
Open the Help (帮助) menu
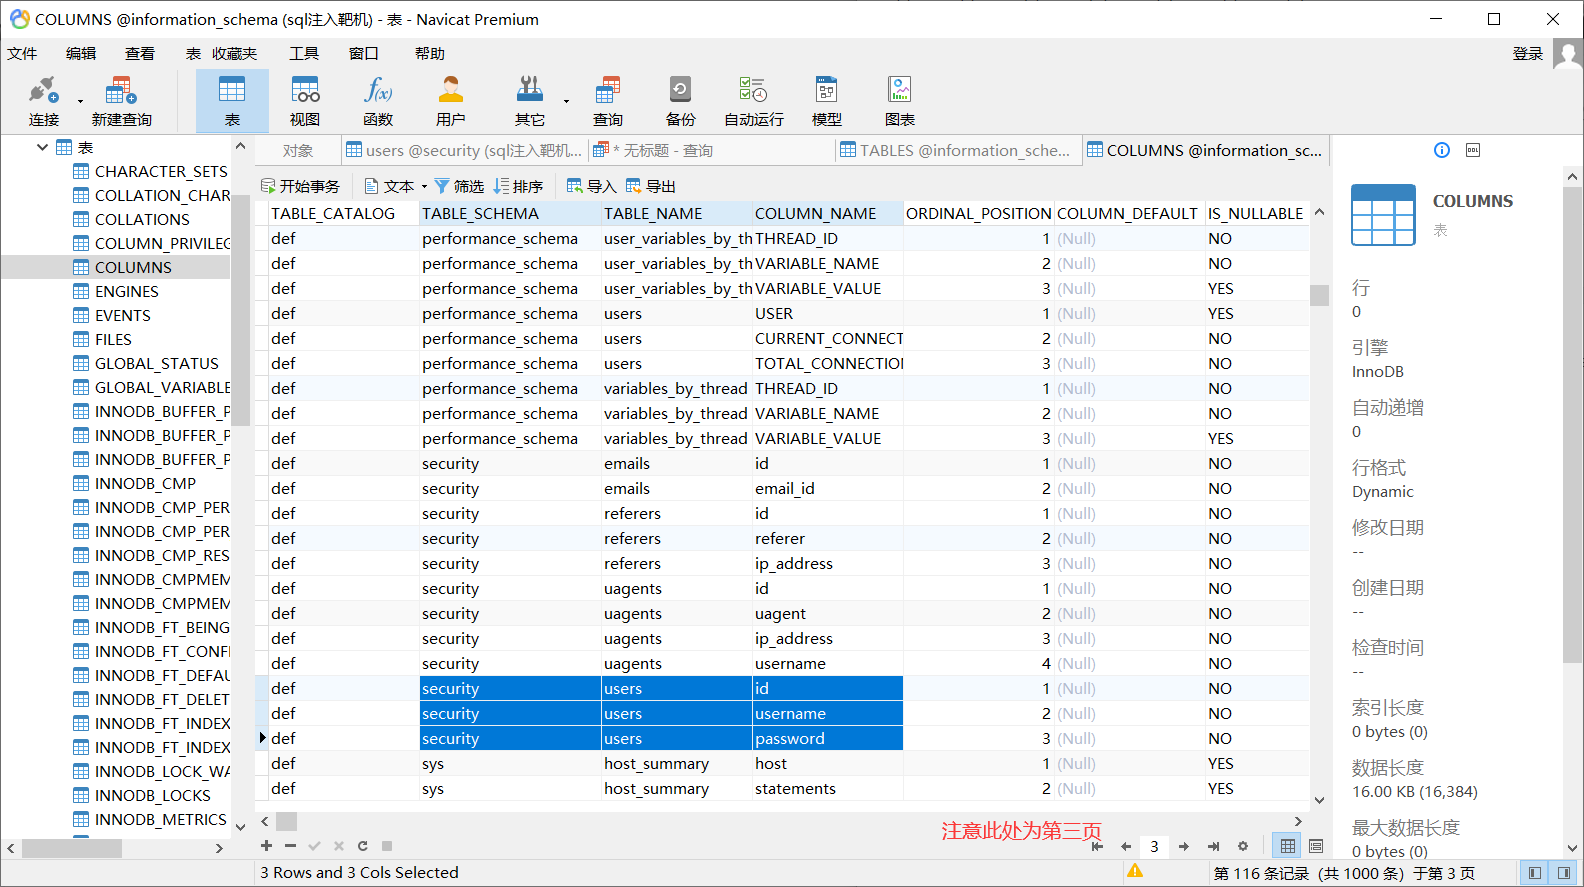click(430, 53)
